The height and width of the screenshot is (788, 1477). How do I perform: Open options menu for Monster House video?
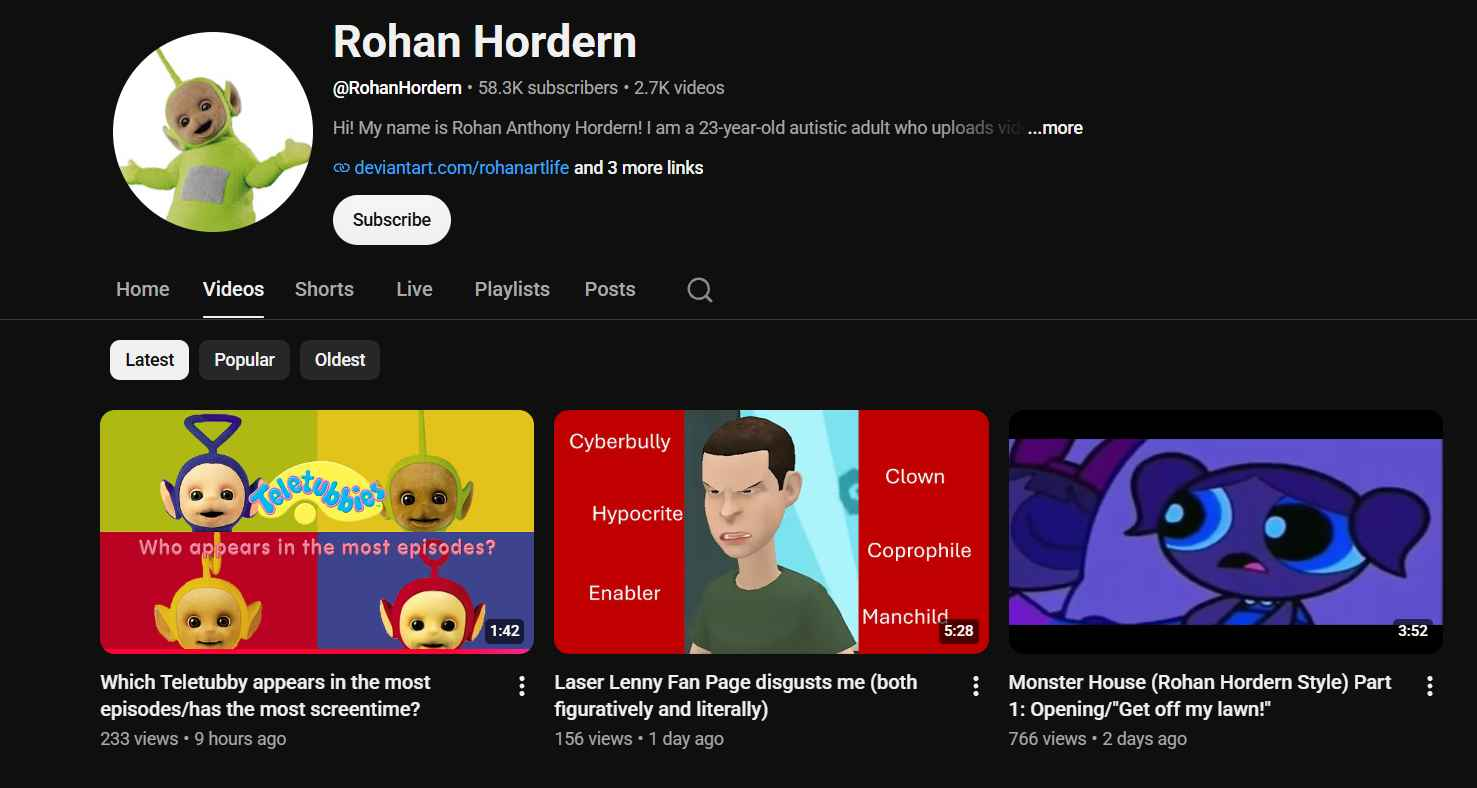1429,686
